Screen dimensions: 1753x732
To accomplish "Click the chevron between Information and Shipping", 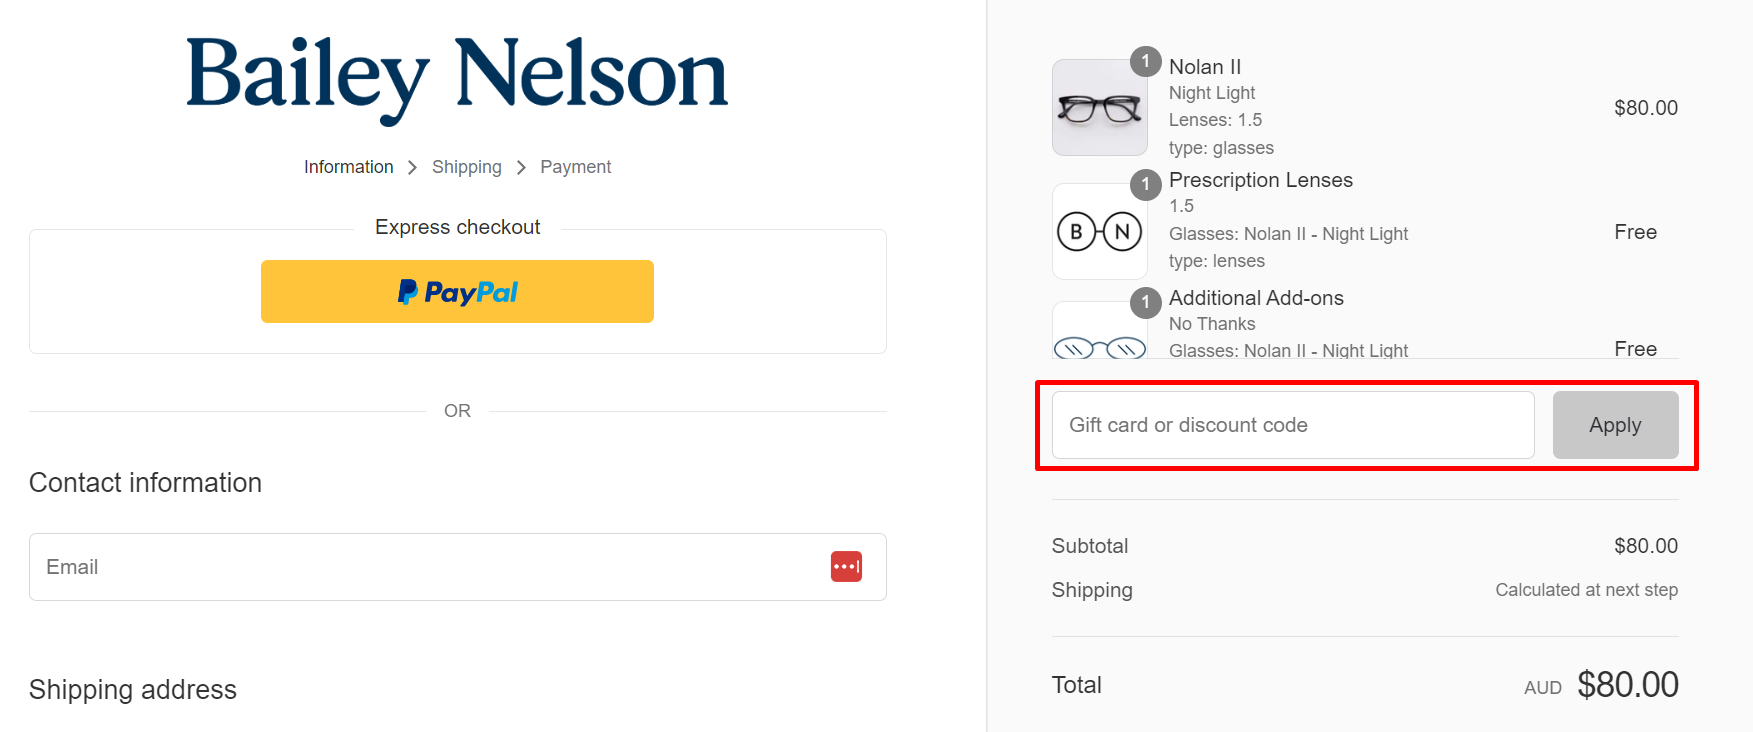I will 412,166.
